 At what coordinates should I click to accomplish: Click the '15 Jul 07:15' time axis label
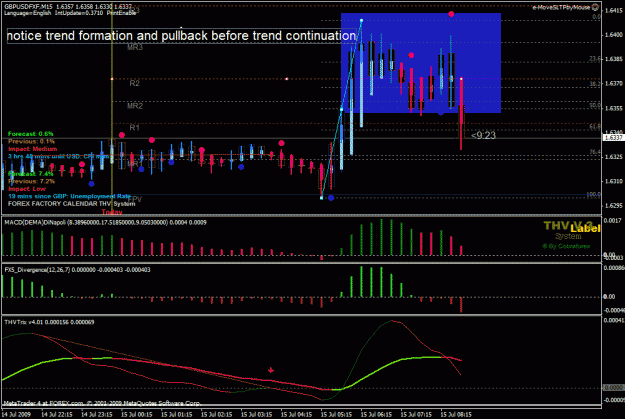416,415
